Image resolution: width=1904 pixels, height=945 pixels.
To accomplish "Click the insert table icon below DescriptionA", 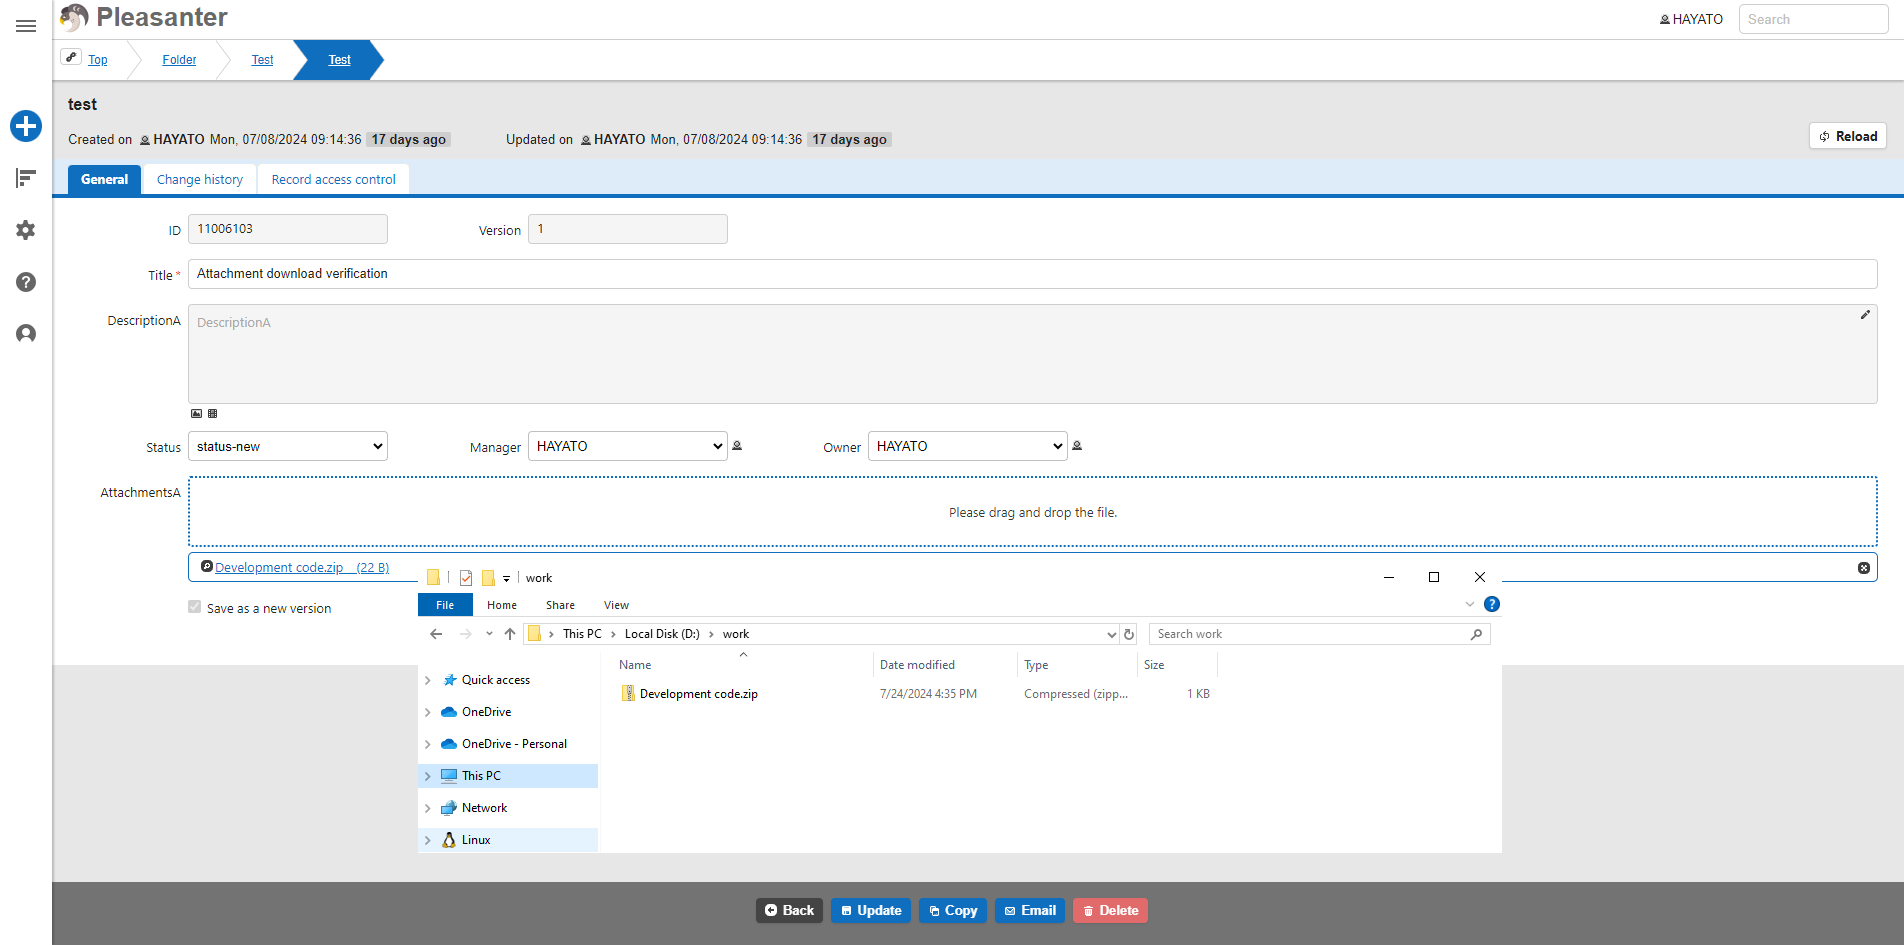I will click(212, 413).
